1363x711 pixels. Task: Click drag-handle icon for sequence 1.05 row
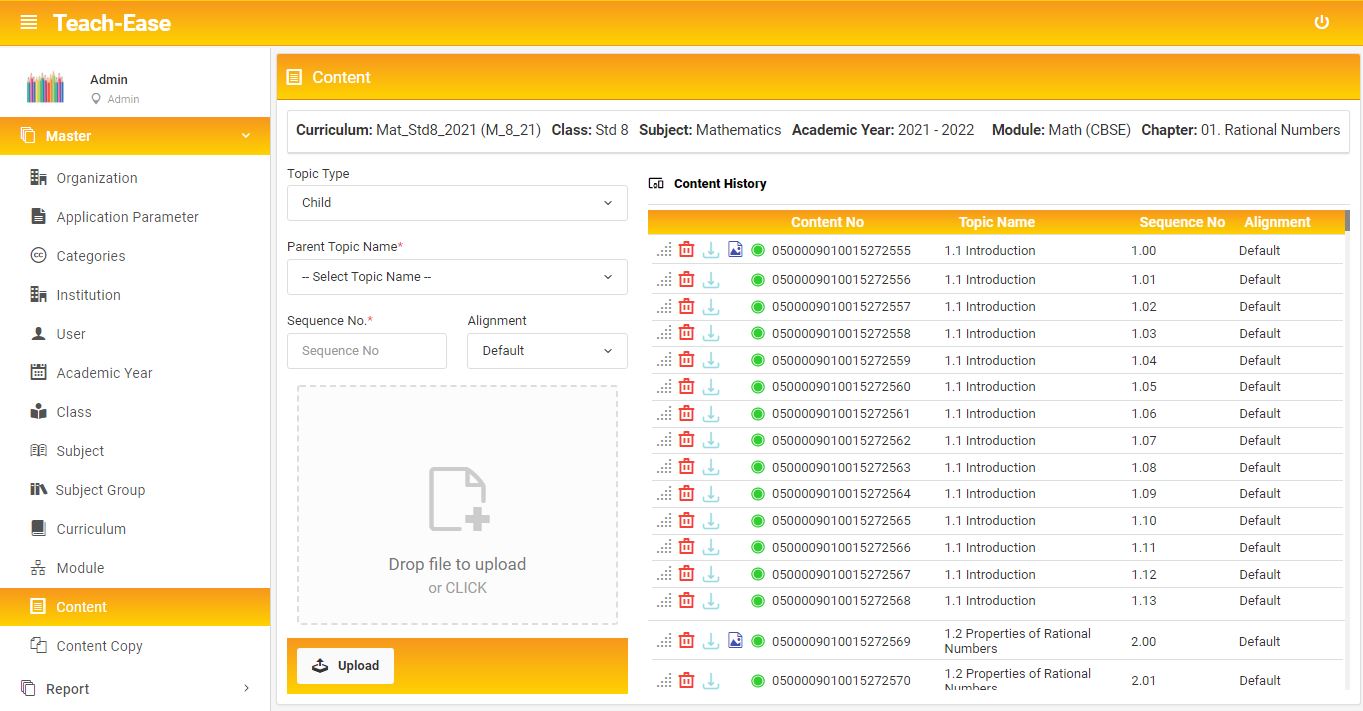tap(664, 387)
